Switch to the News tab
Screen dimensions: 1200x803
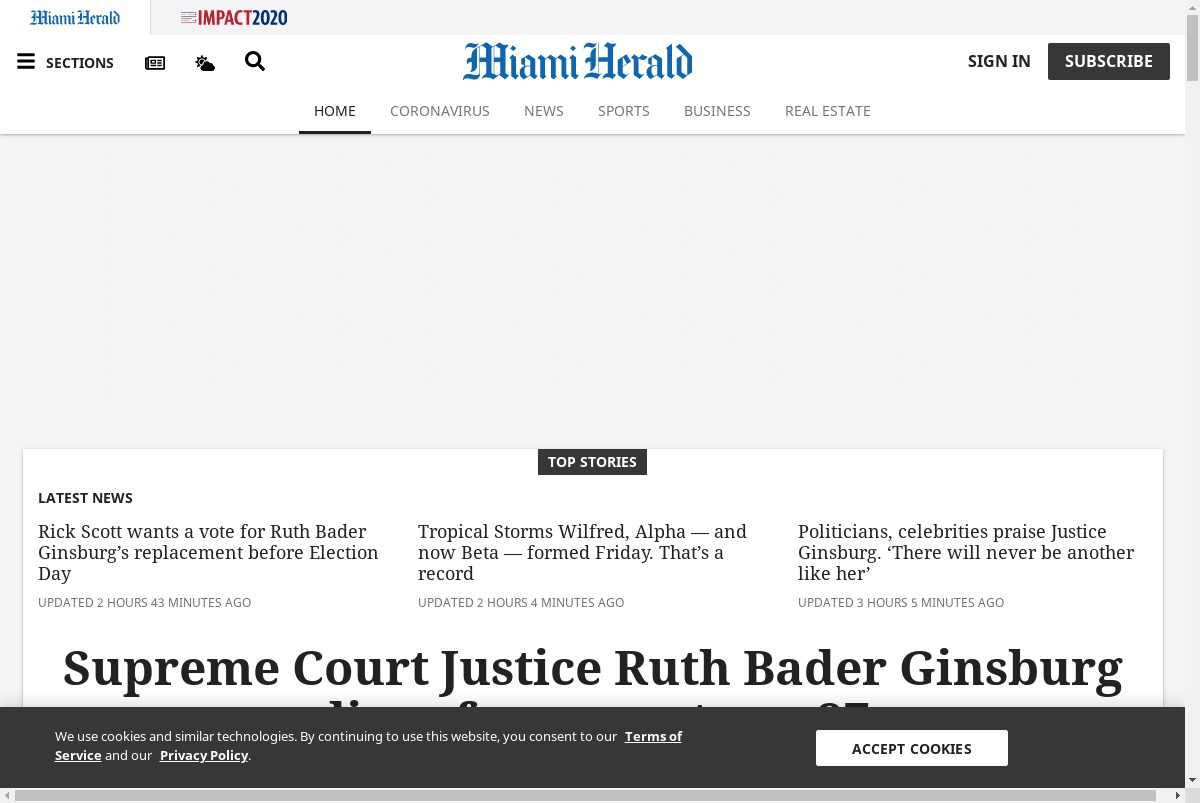[544, 111]
